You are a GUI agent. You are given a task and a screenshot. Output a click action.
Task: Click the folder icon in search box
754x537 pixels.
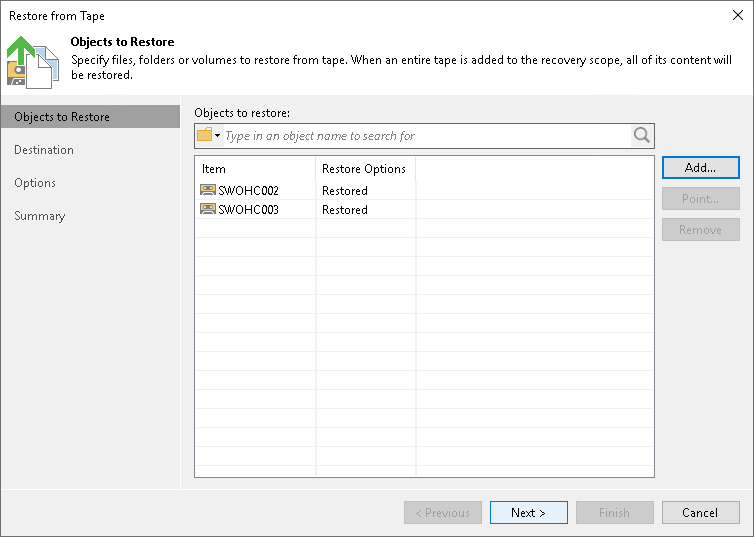point(204,135)
